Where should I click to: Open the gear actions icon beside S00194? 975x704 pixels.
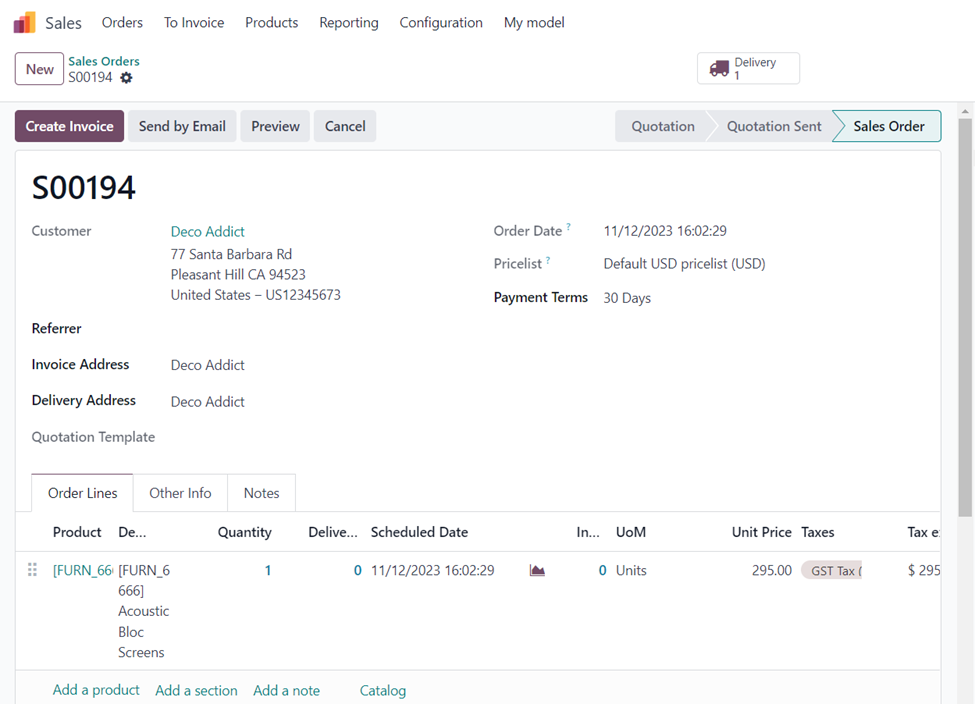[126, 78]
